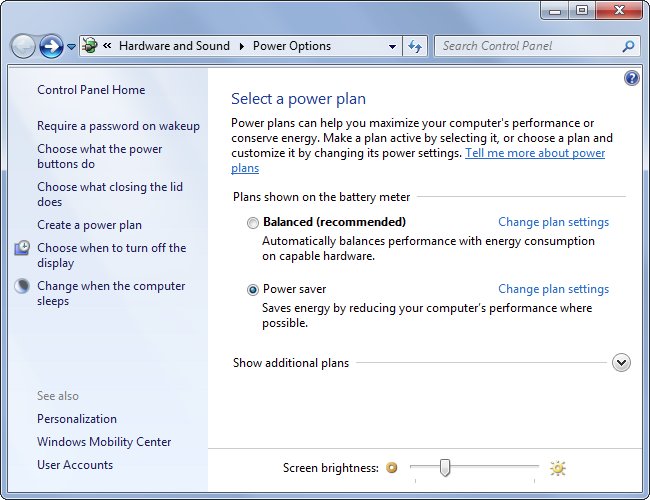Click the blue Forward arrow button

[x=51, y=46]
